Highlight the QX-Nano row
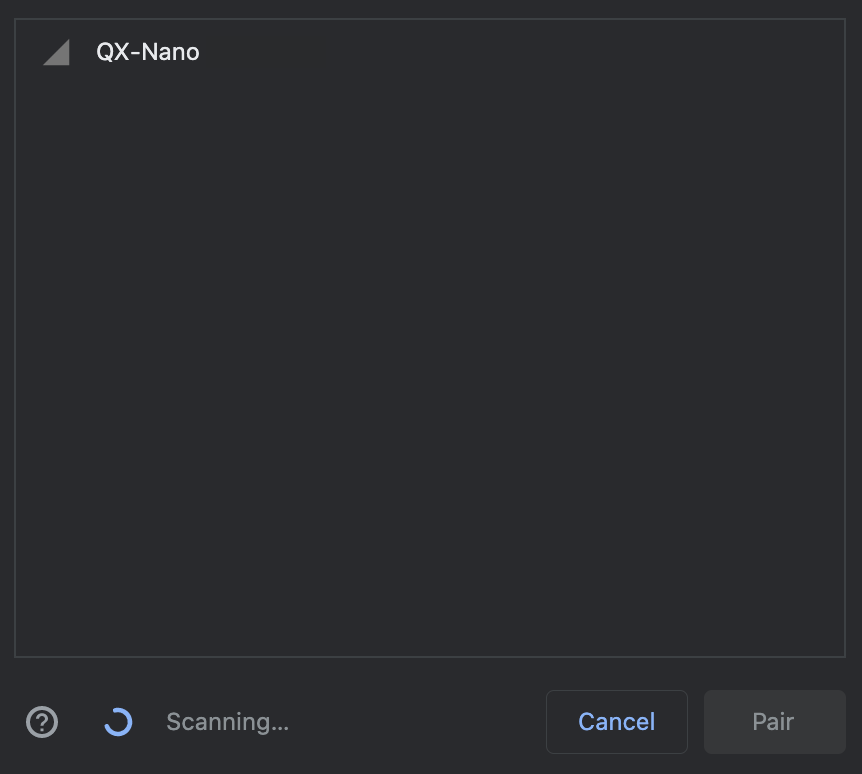Viewport: 862px width, 774px height. (430, 52)
